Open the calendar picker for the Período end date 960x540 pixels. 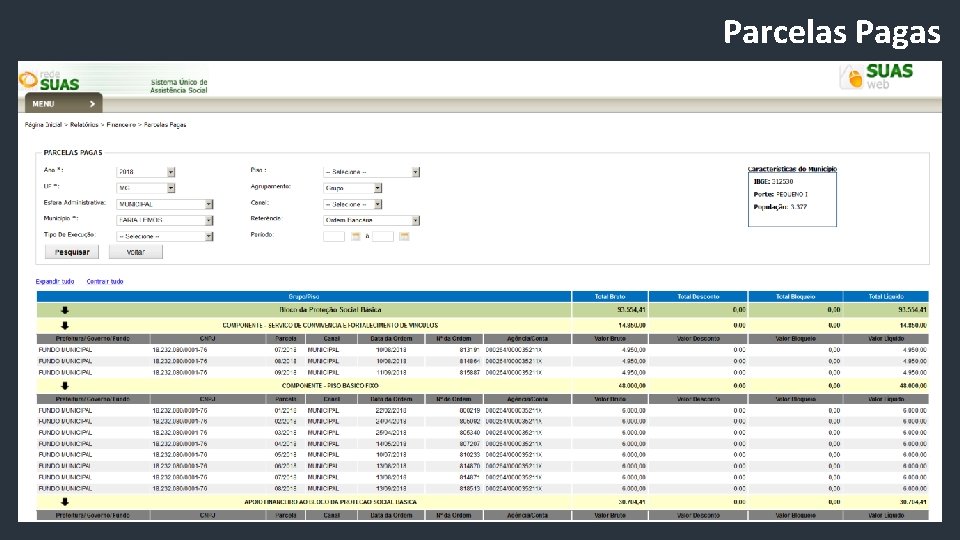(404, 236)
